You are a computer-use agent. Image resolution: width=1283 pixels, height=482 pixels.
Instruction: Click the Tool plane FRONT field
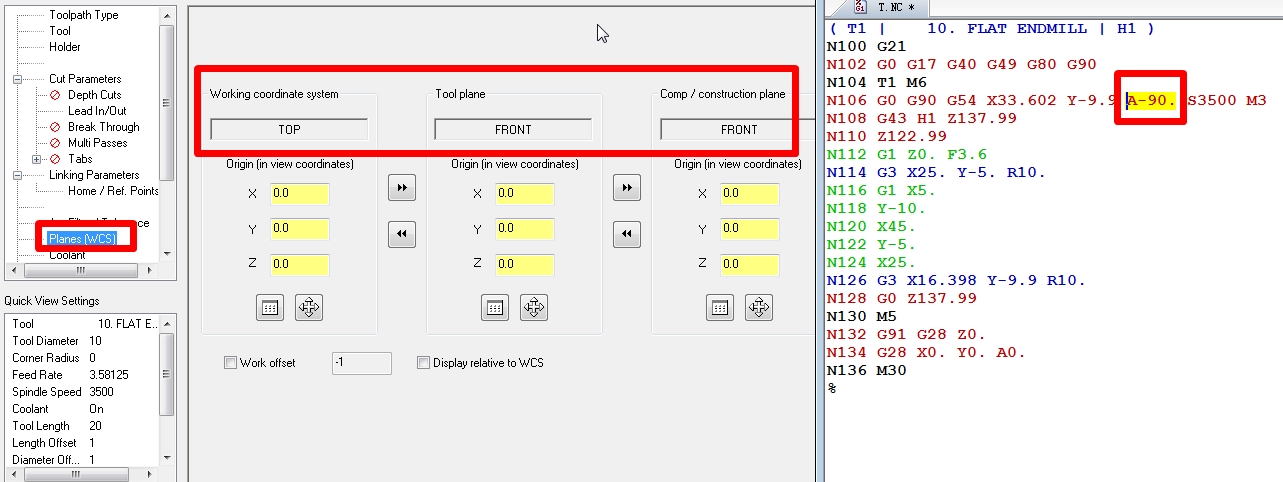point(513,129)
